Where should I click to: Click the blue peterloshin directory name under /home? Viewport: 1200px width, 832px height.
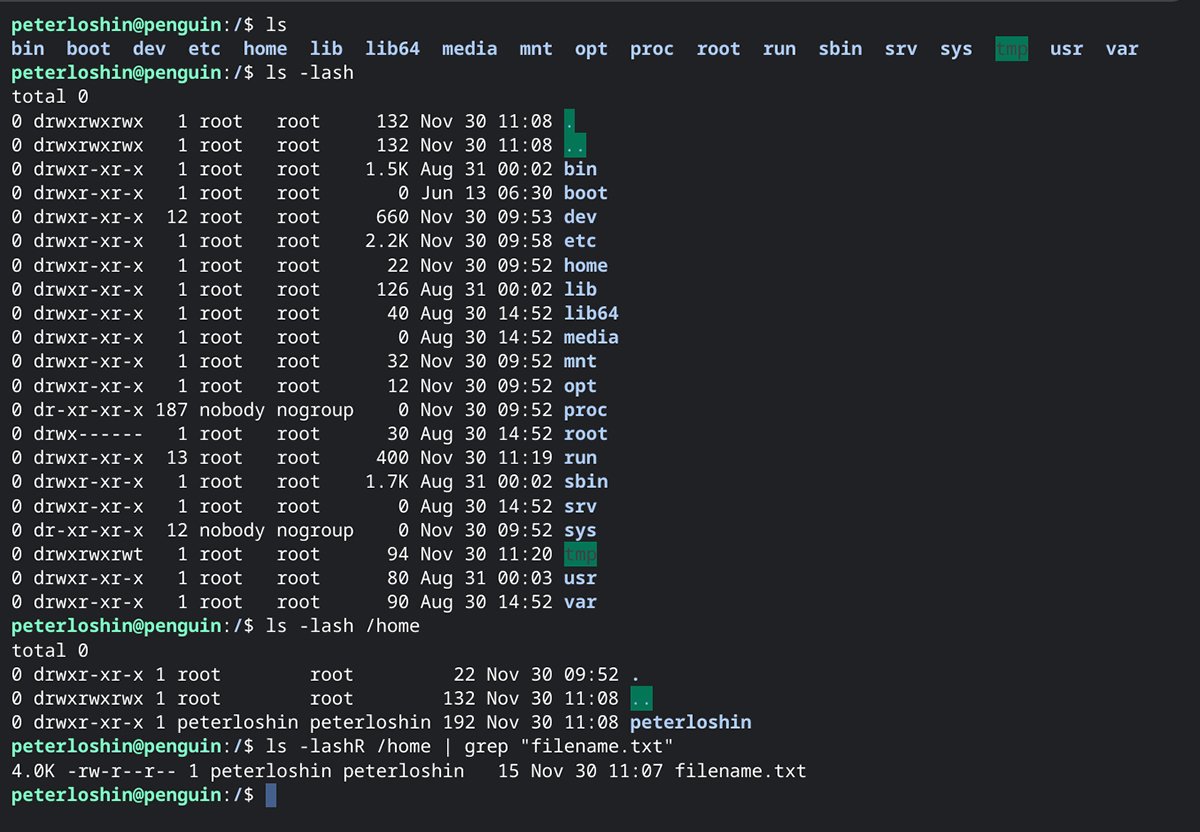click(690, 722)
